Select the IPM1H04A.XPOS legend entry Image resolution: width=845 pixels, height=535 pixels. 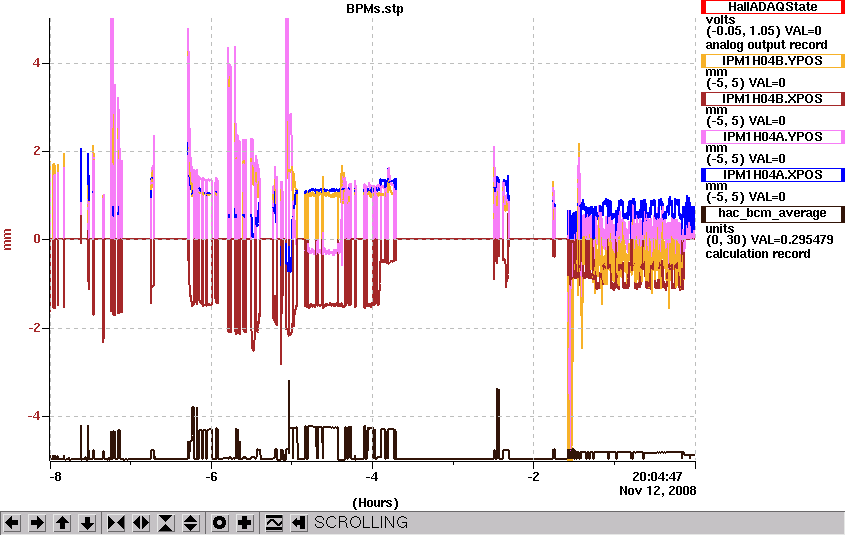(772, 175)
